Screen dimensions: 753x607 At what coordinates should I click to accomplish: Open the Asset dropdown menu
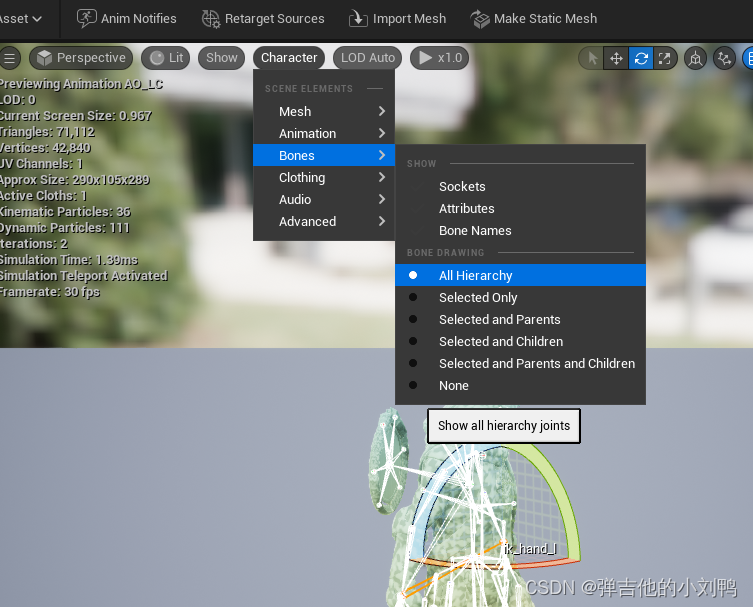pyautogui.click(x=21, y=19)
